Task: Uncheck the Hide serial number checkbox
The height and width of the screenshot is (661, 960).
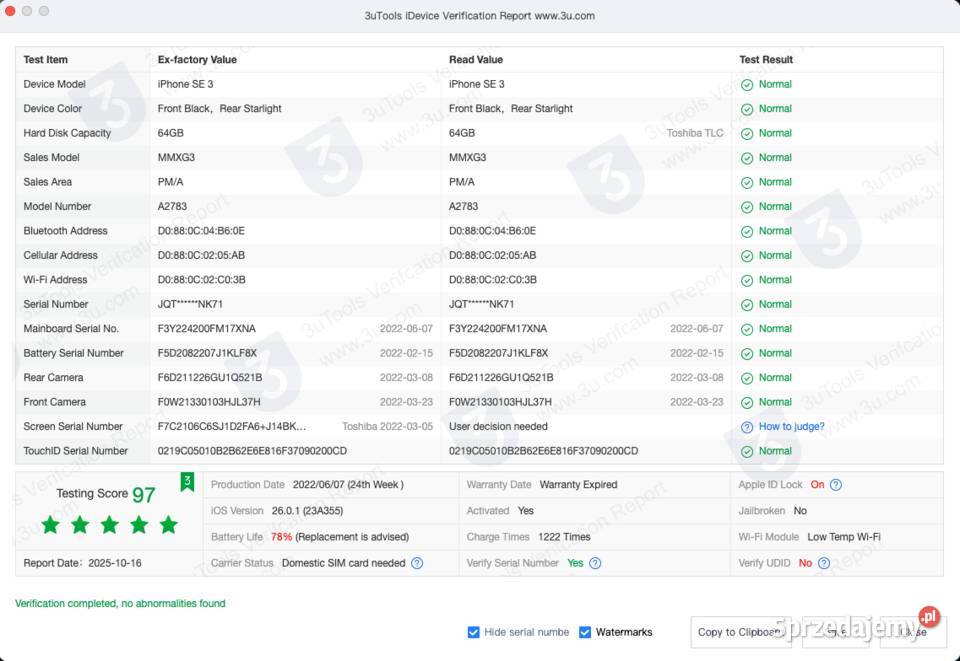Action: [x=474, y=632]
